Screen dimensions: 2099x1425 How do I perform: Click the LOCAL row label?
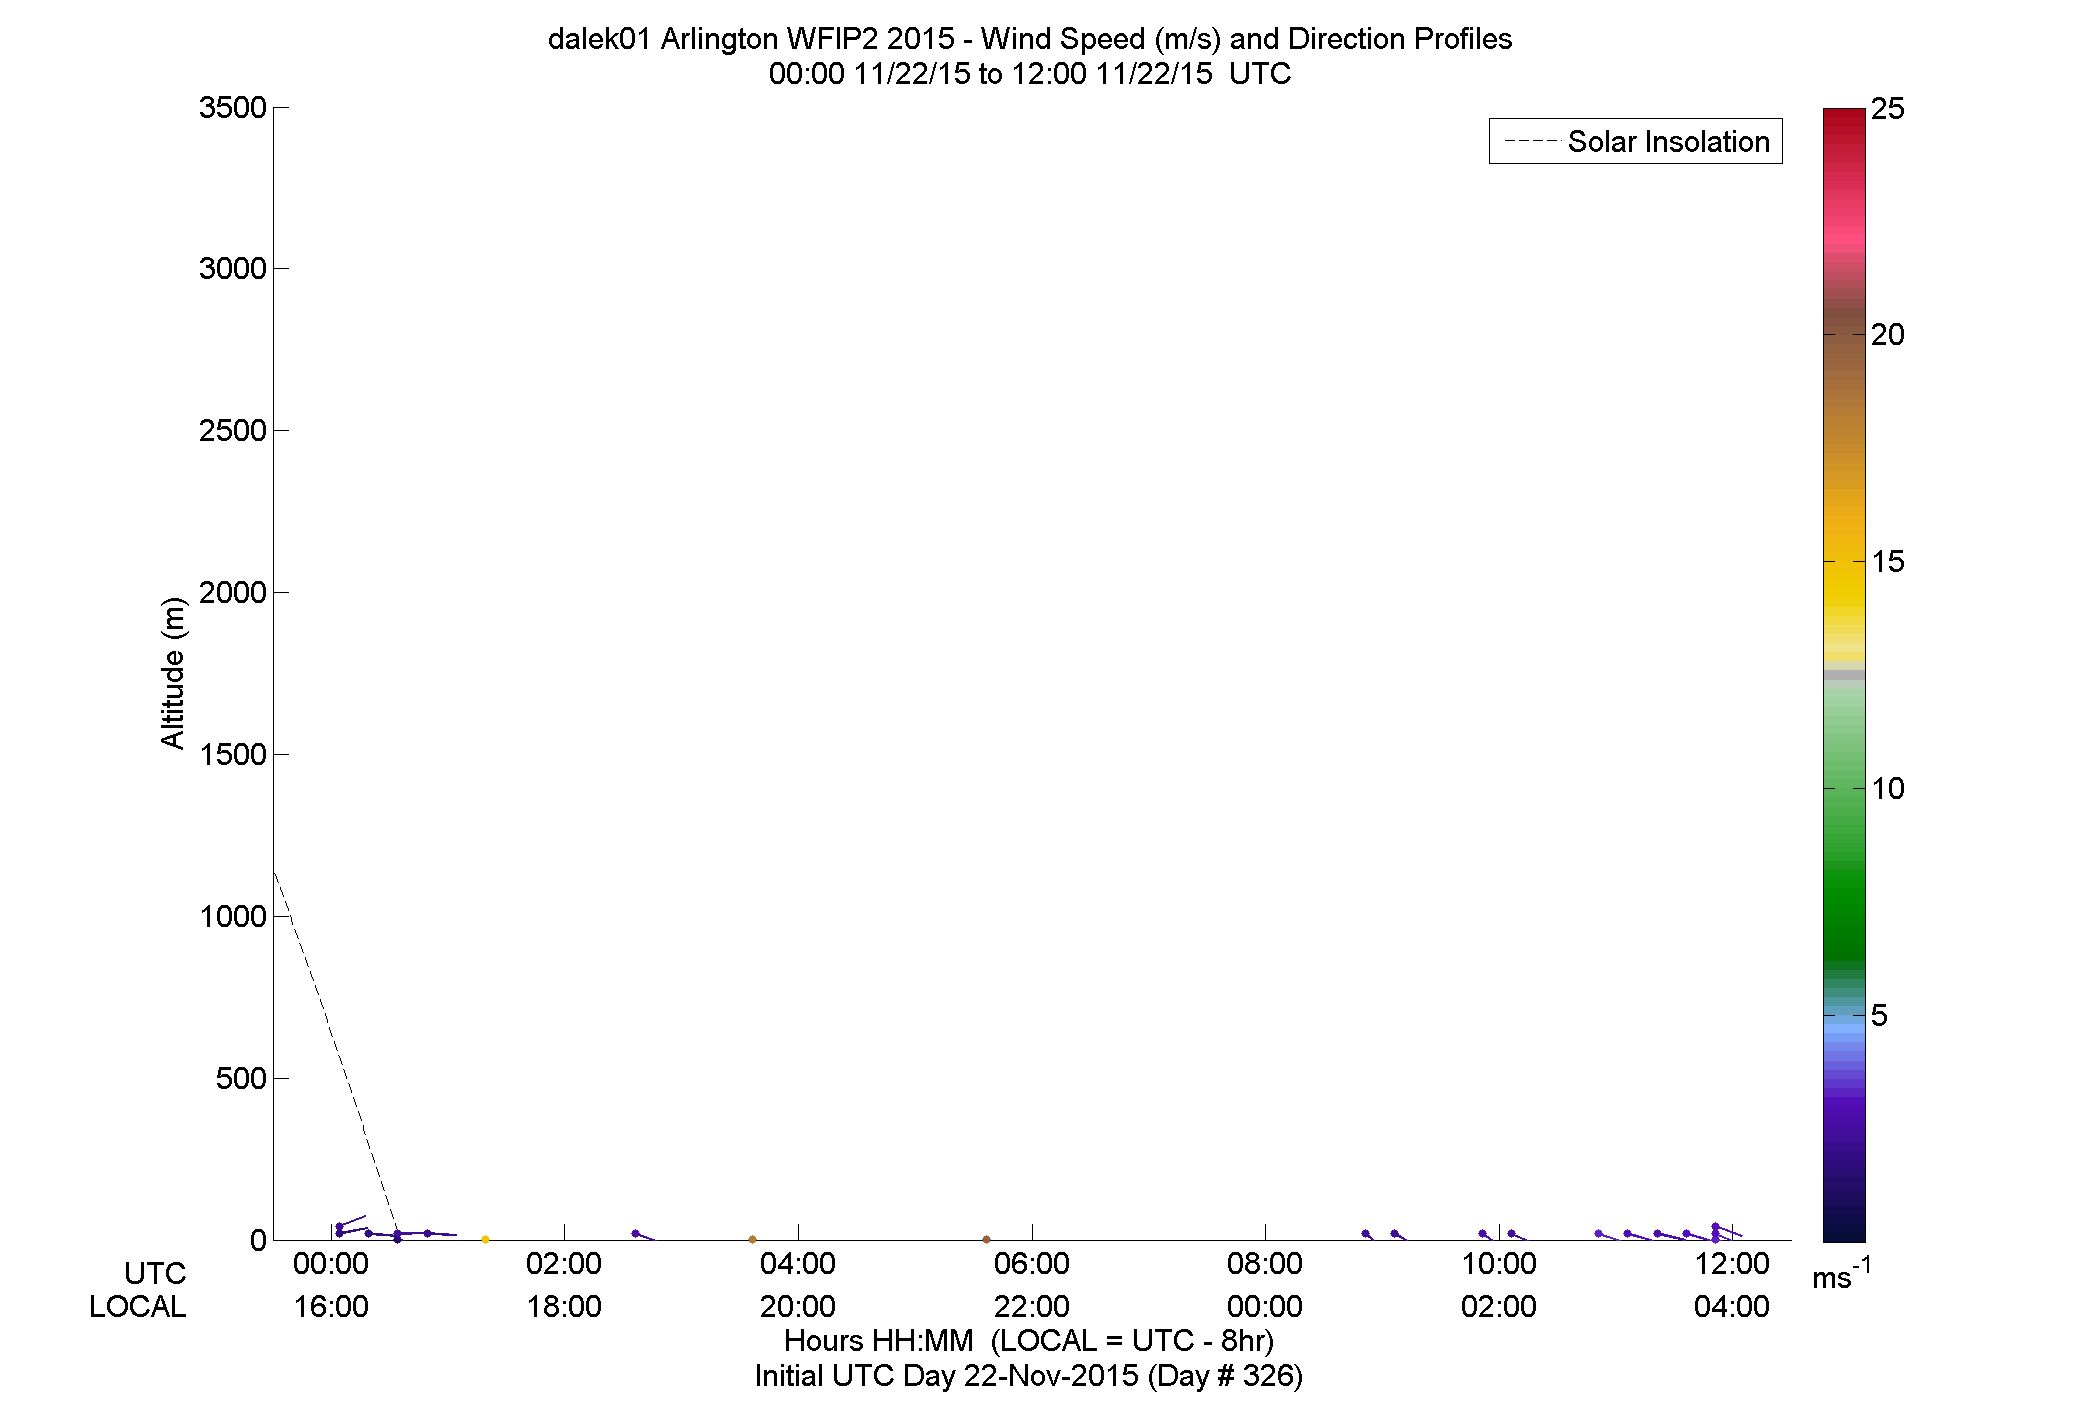tap(138, 1307)
